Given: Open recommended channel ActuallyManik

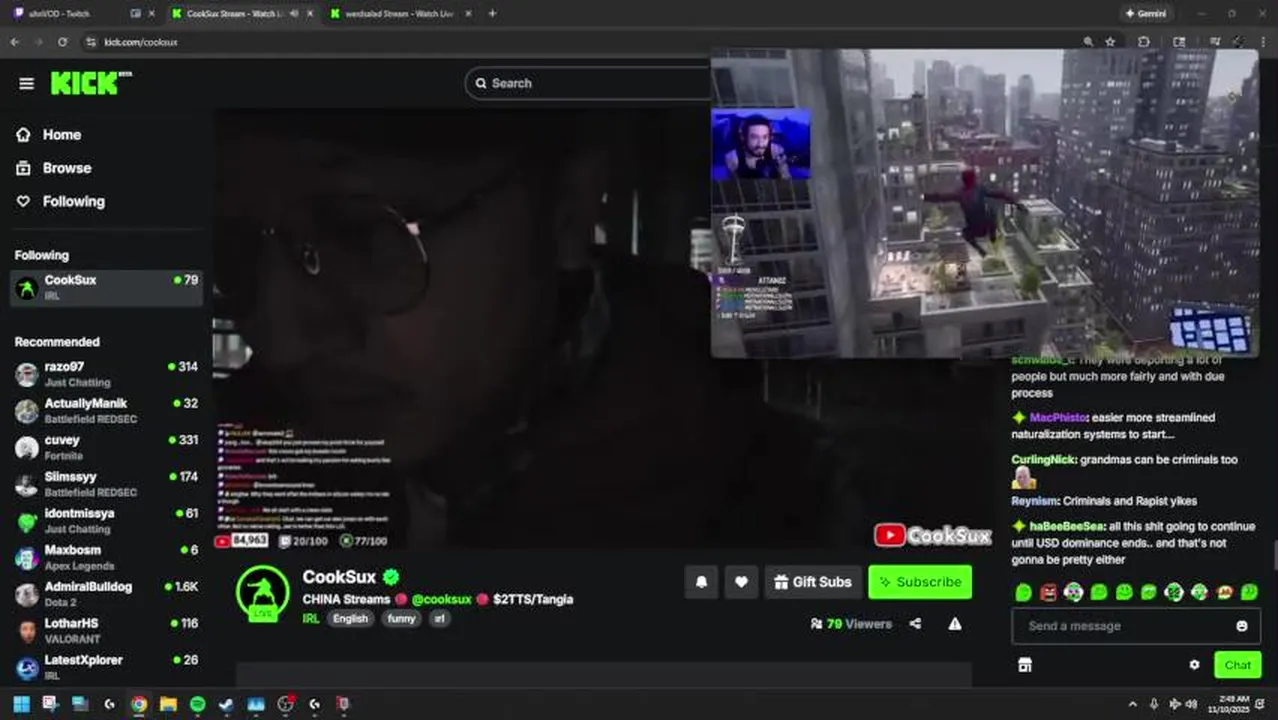Looking at the screenshot, I should coord(106,411).
